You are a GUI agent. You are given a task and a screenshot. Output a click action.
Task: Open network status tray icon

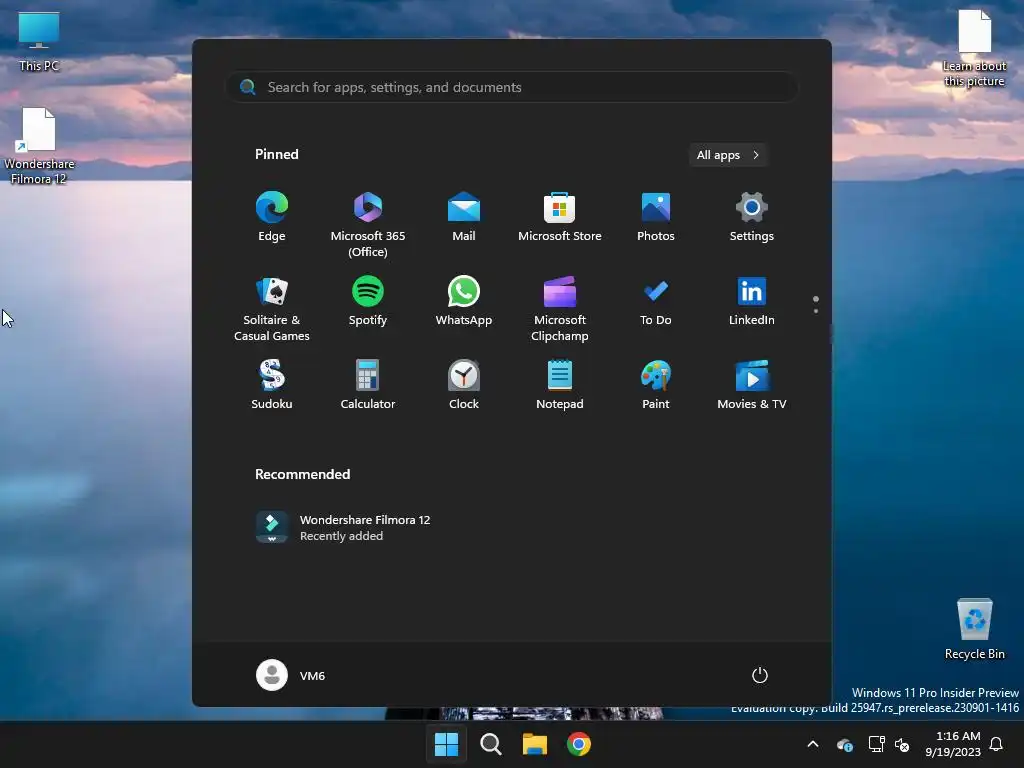pos(876,744)
